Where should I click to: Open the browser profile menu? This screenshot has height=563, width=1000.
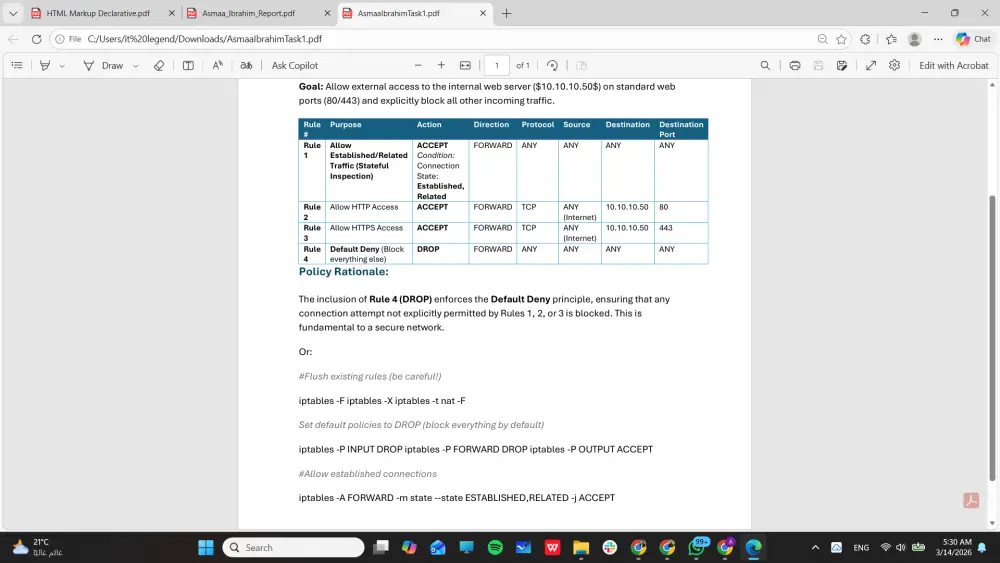pyautogui.click(x=915, y=39)
